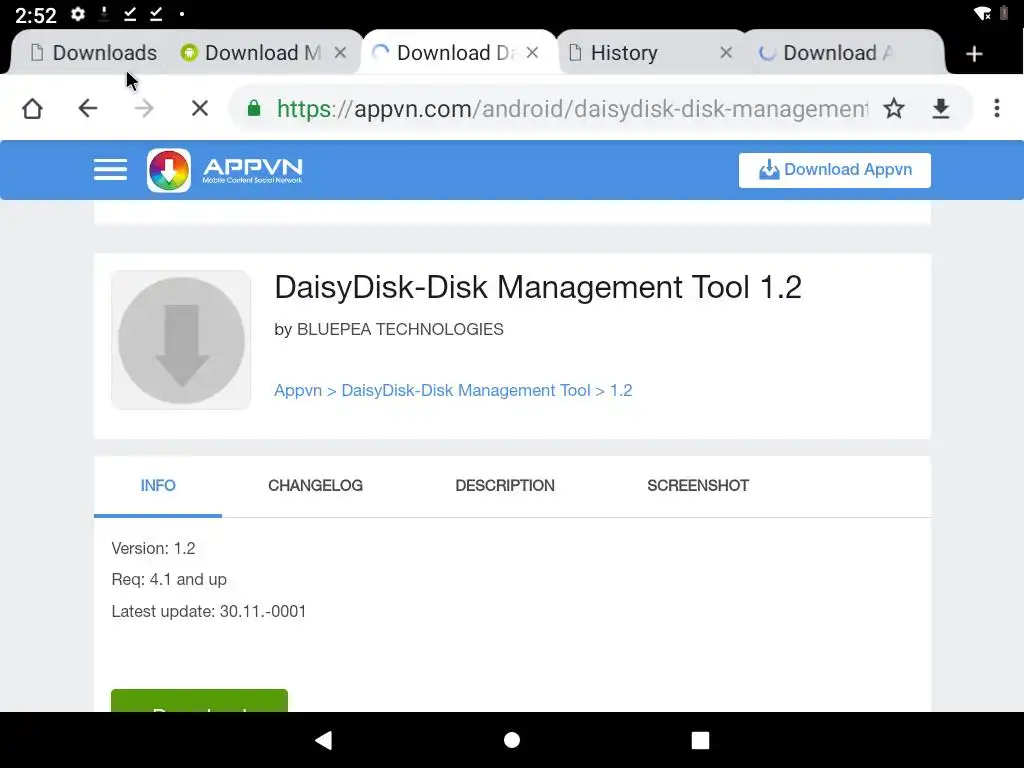This screenshot has width=1024, height=768.
Task: Tap the 2:52 clock in status bar
Action: pos(36,14)
